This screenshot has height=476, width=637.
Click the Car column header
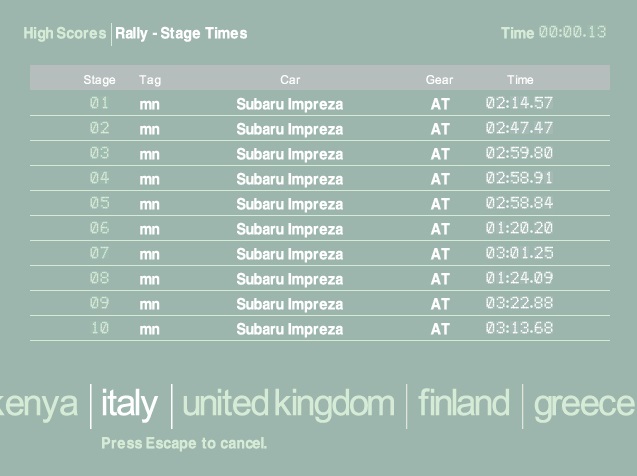click(290, 80)
